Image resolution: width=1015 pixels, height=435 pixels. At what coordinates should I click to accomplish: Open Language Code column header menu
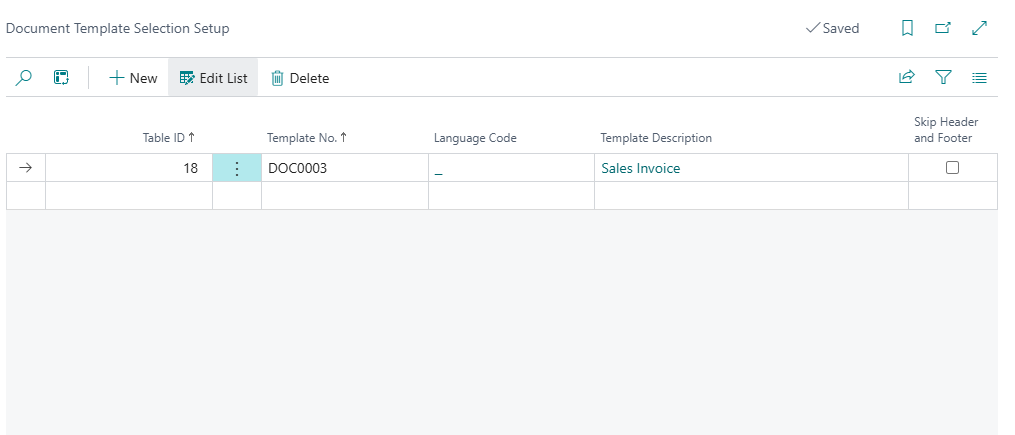pos(475,138)
